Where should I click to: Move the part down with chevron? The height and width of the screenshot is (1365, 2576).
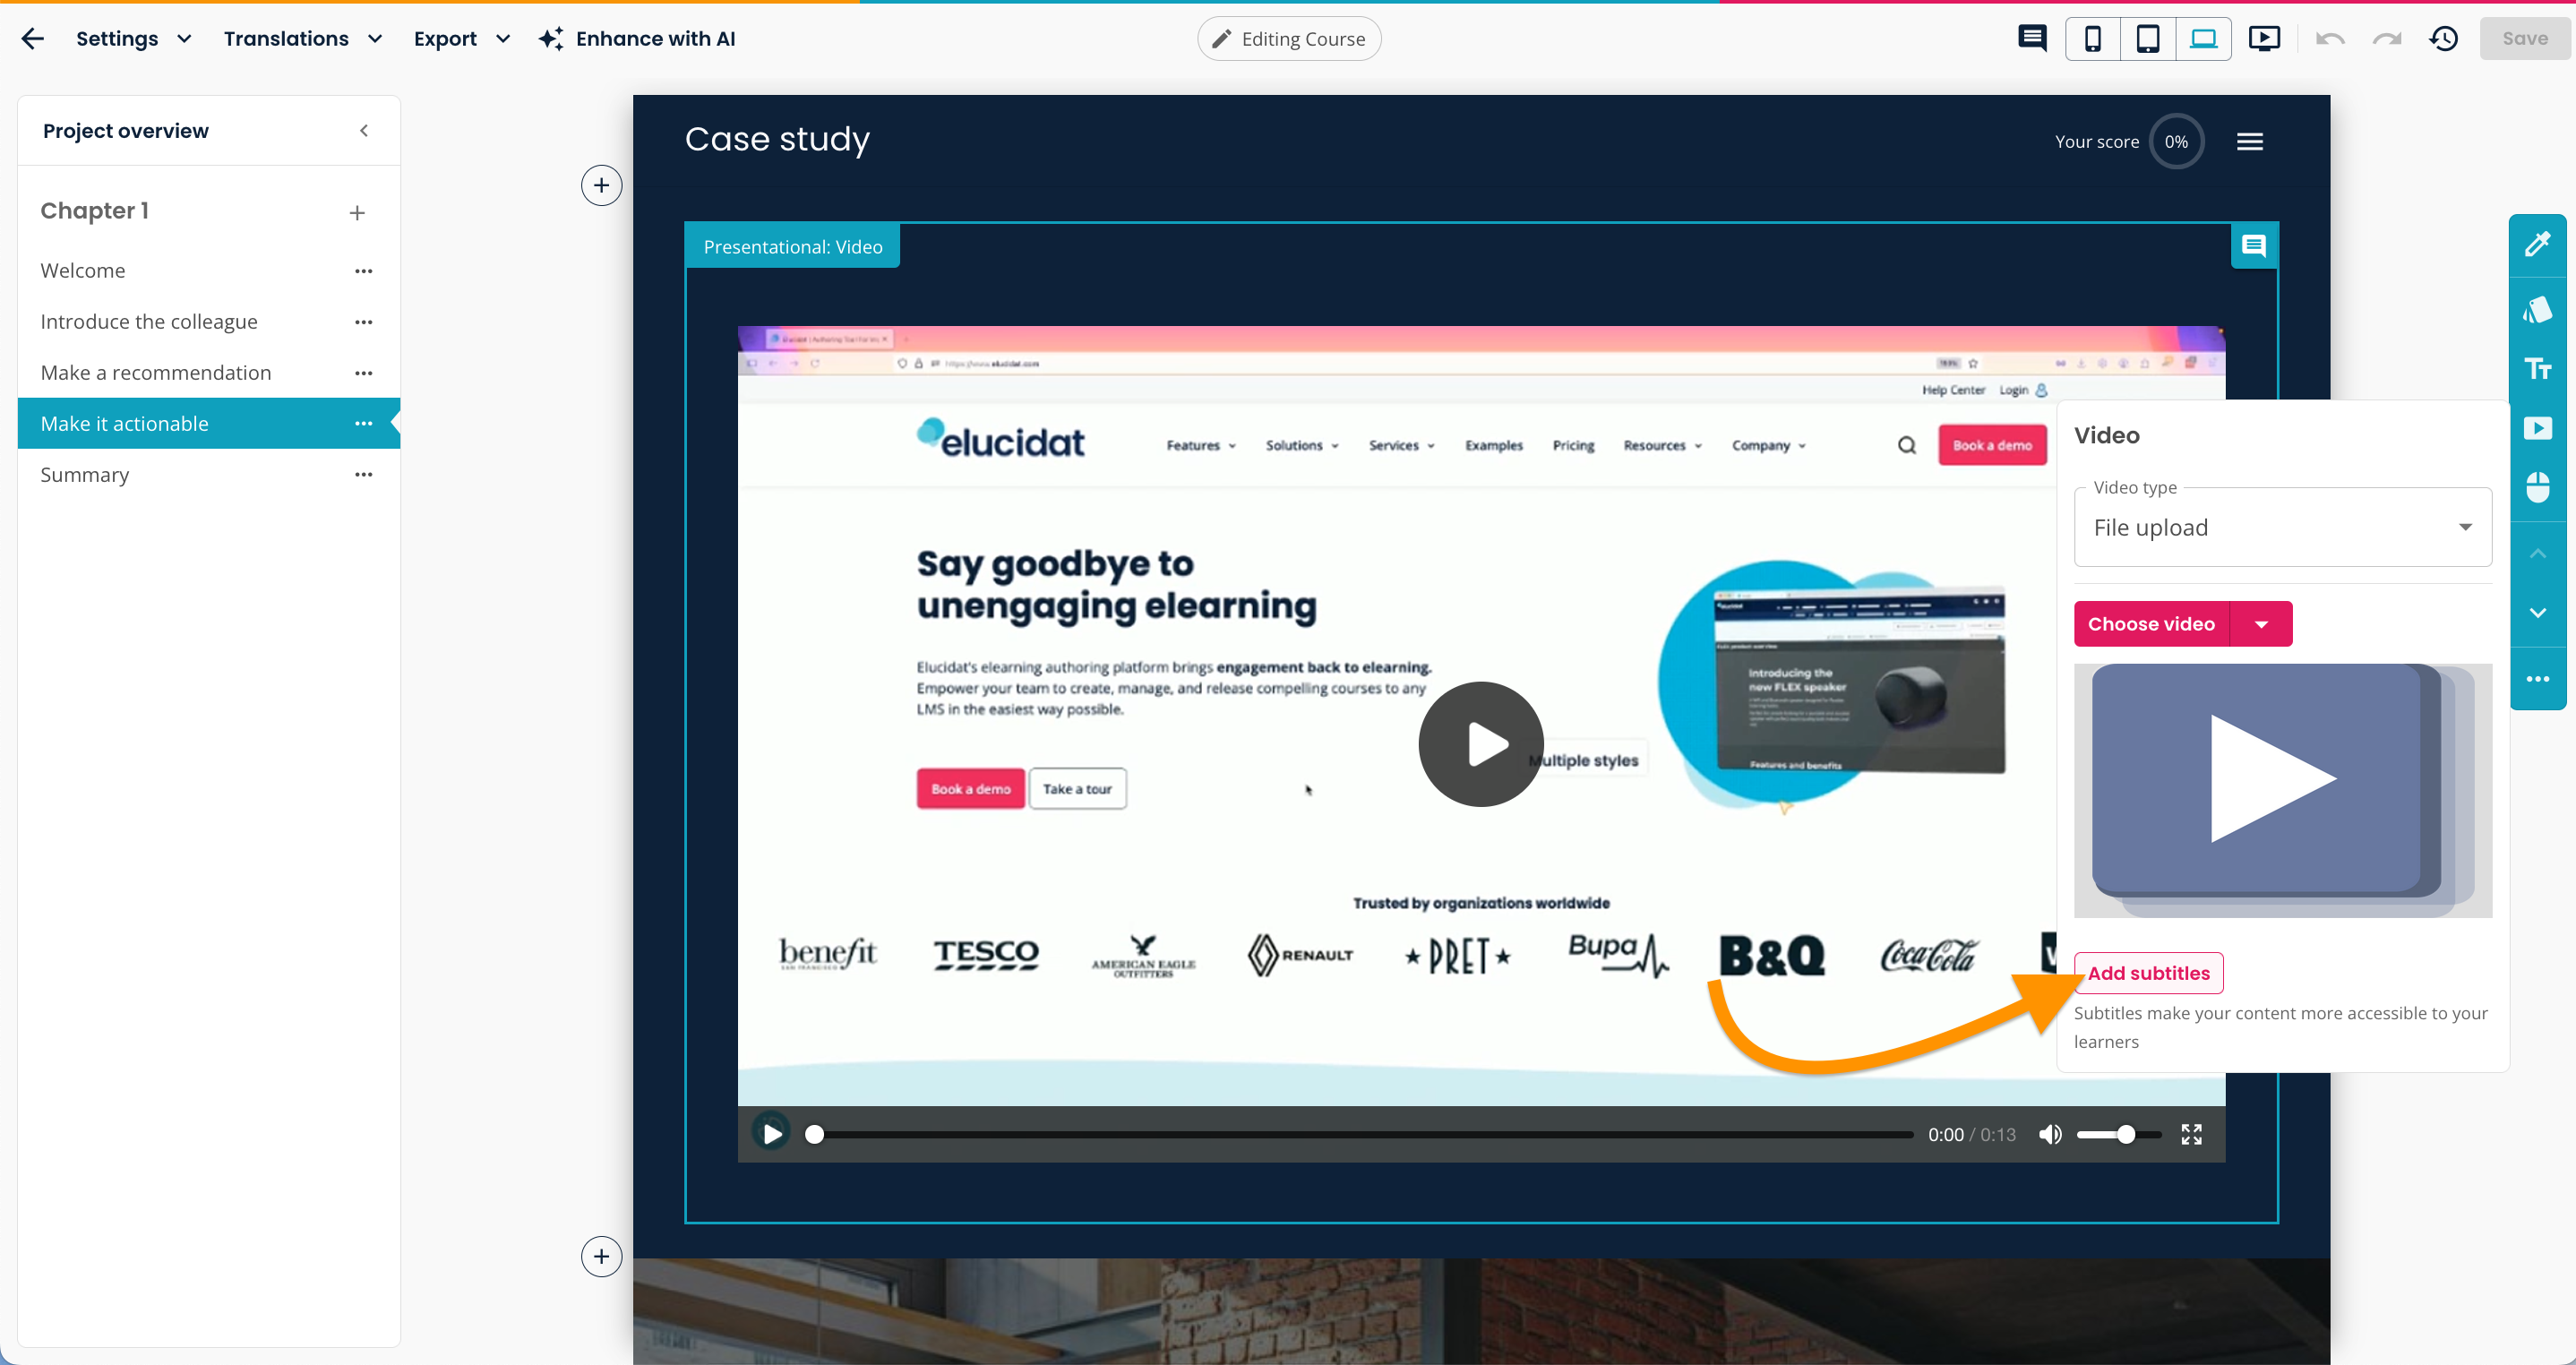[2538, 613]
